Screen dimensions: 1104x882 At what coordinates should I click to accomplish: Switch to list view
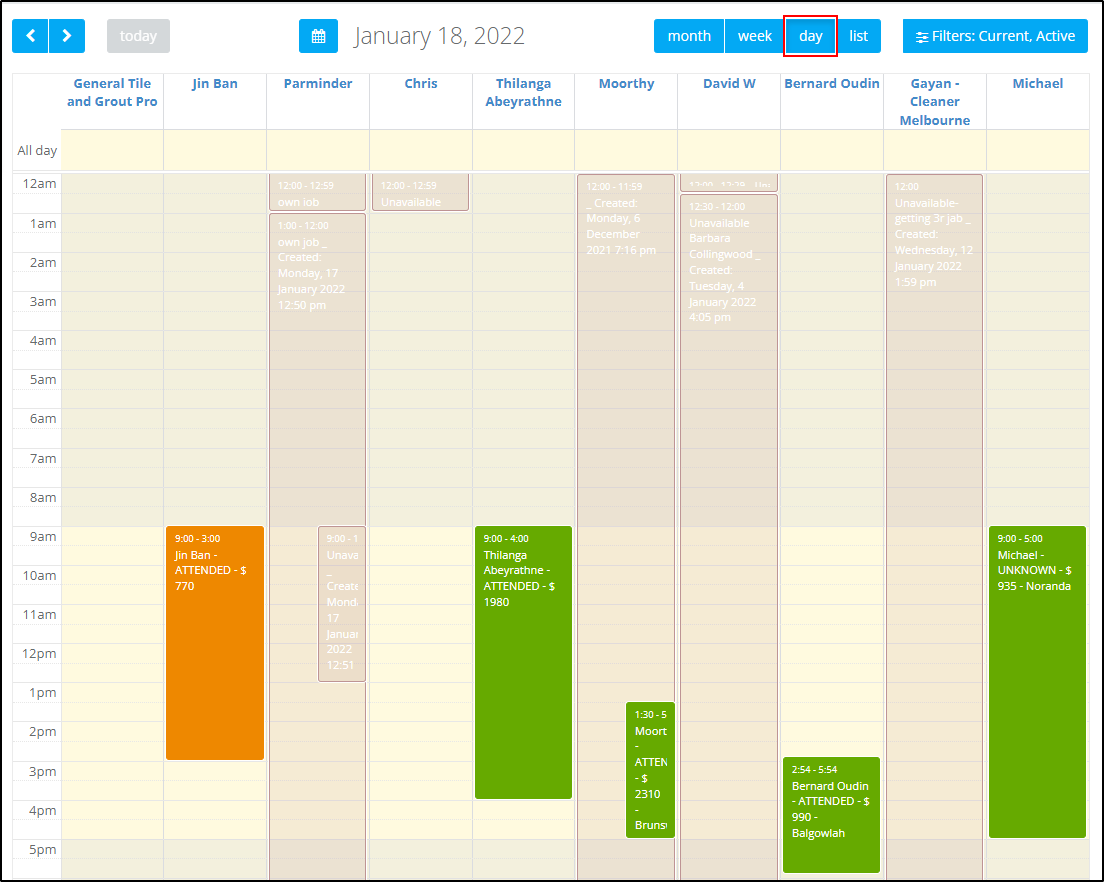[x=858, y=36]
